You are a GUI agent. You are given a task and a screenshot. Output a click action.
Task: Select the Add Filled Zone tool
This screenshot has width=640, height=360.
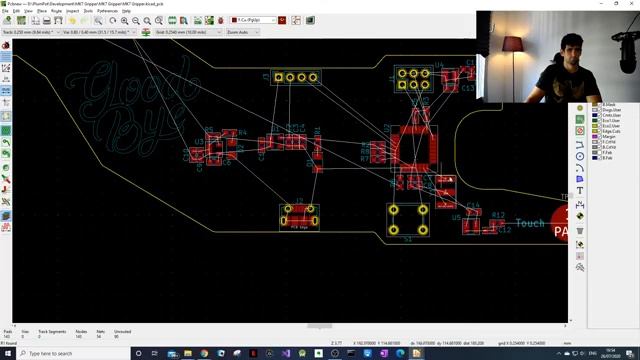(x=580, y=120)
